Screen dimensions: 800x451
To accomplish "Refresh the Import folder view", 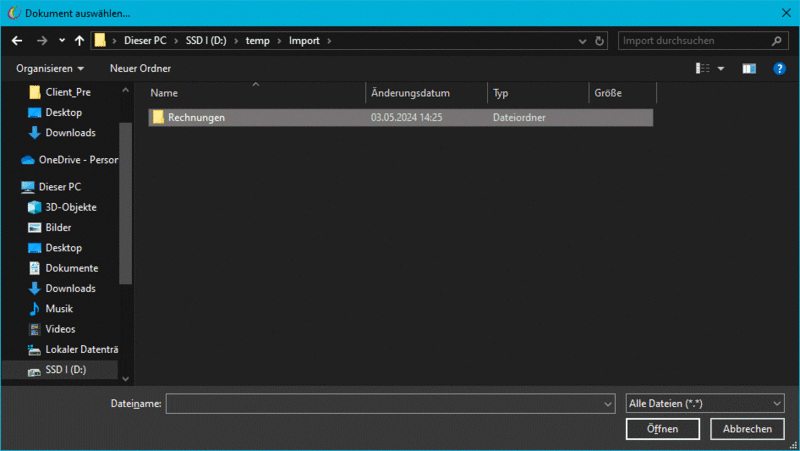I will click(599, 41).
